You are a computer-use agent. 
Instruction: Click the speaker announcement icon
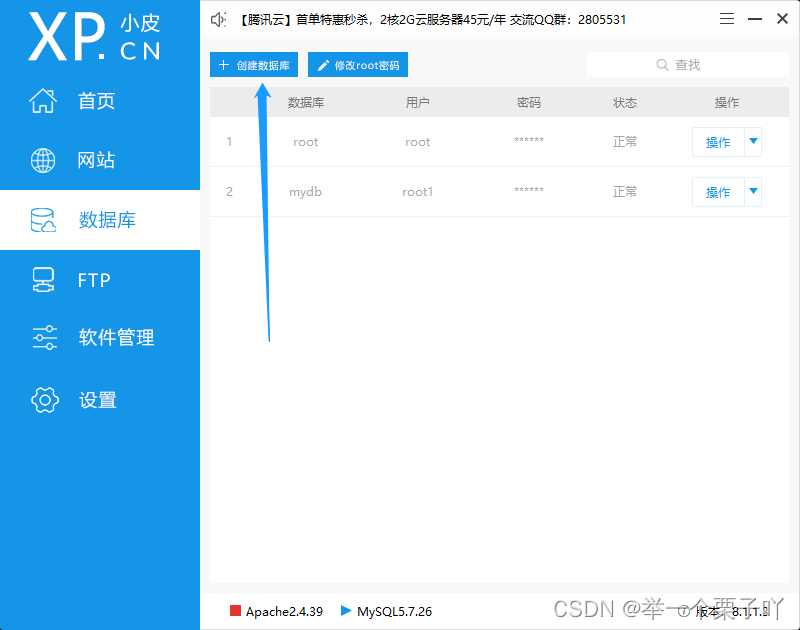pyautogui.click(x=218, y=18)
